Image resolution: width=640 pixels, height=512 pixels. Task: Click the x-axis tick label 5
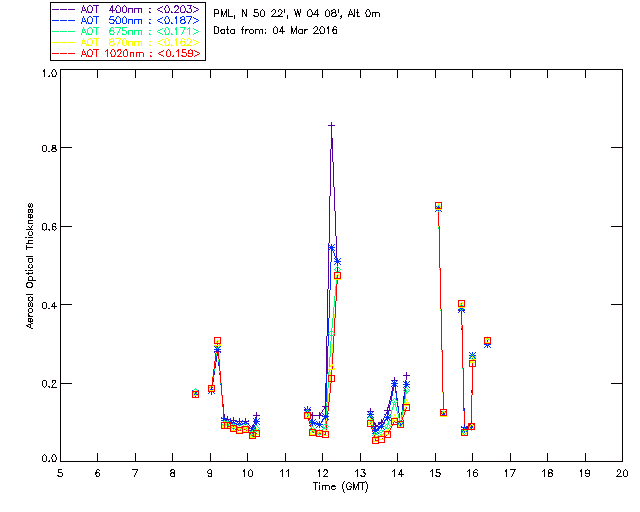tap(60, 473)
